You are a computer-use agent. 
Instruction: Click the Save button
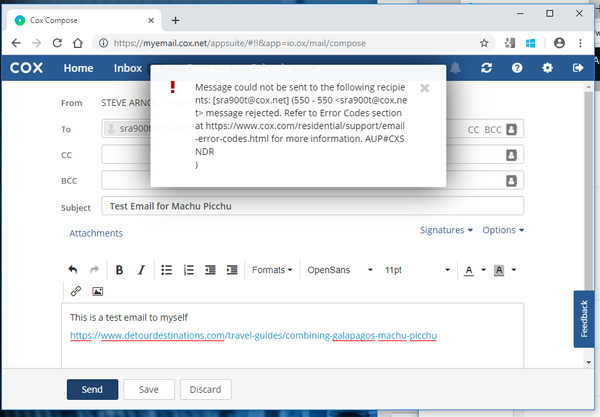[x=149, y=389]
